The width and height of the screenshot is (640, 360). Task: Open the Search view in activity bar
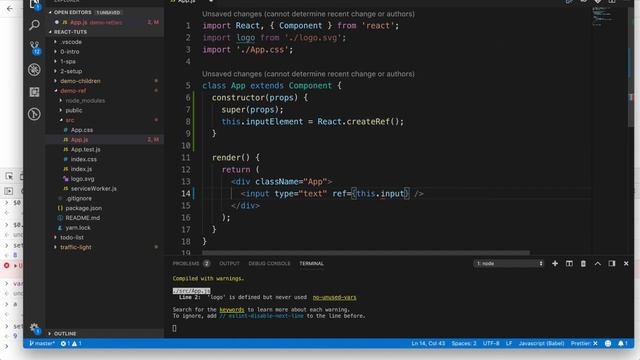point(34,25)
